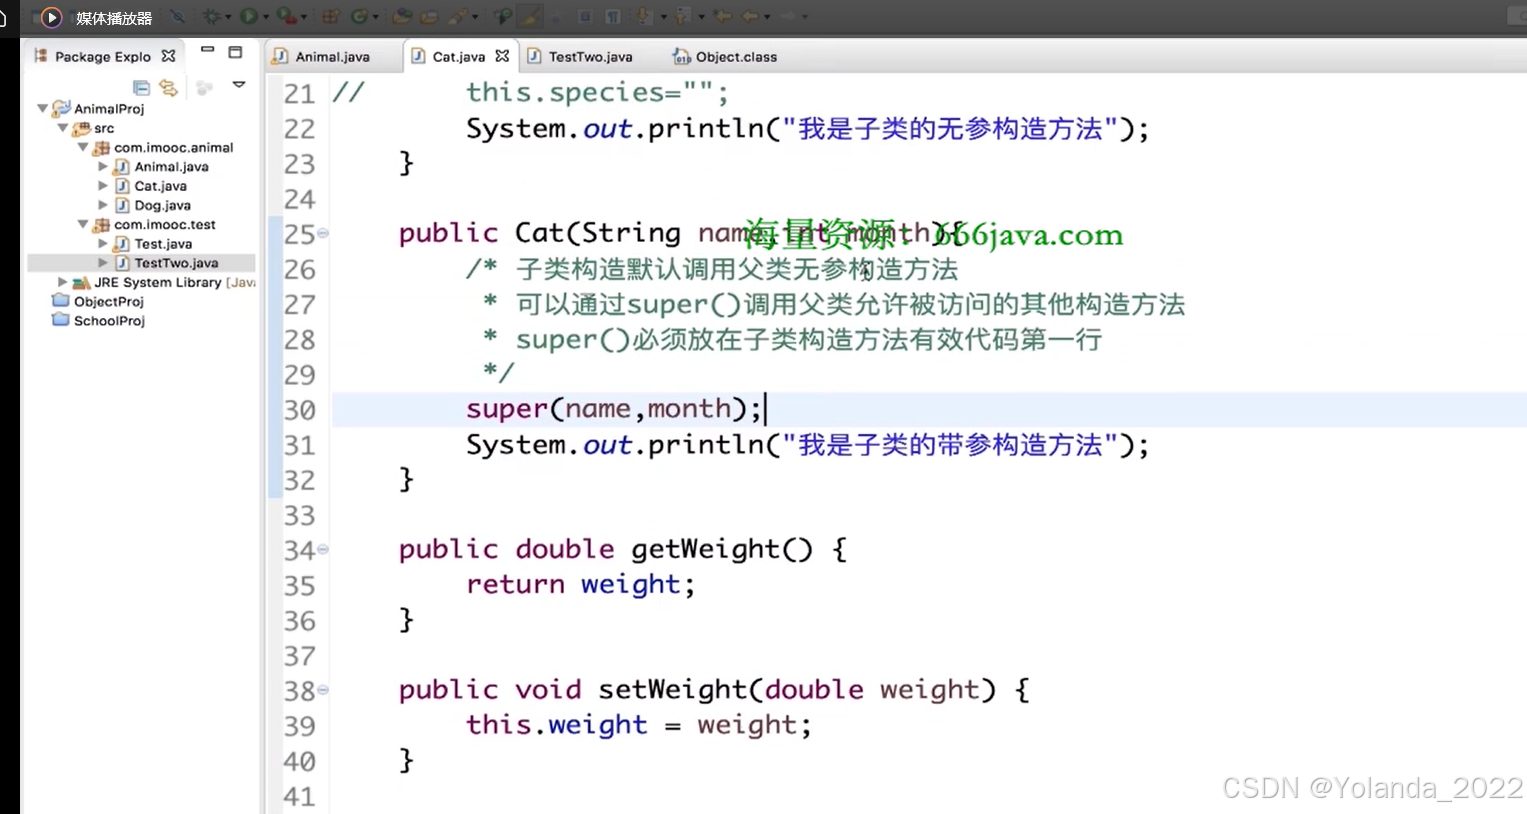The image size is (1527, 814).
Task: Click the com.imooc.animal package icon
Action: click(101, 147)
